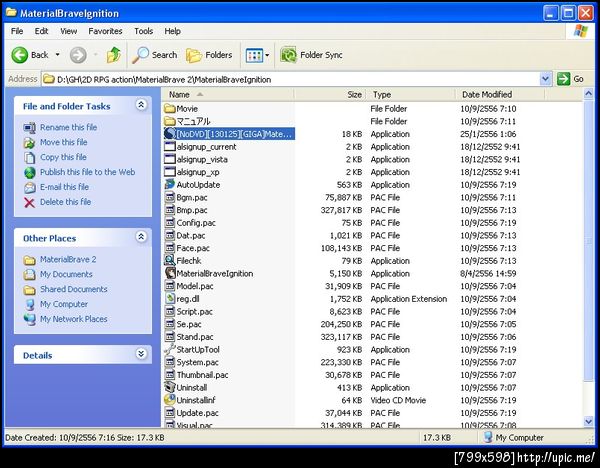Select the Uninstall application icon
The image size is (600, 468).
[170, 387]
